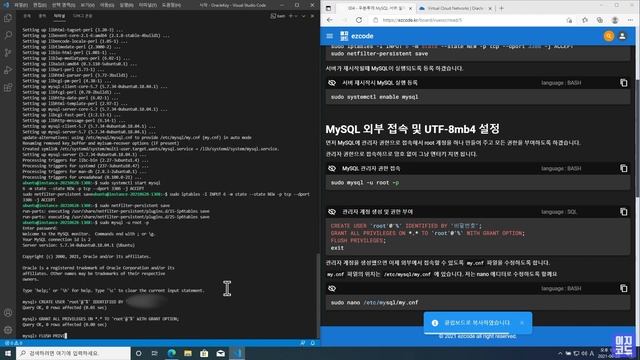Go back in the Edge browser
This screenshot has height=360, width=640.
(x=330, y=20)
